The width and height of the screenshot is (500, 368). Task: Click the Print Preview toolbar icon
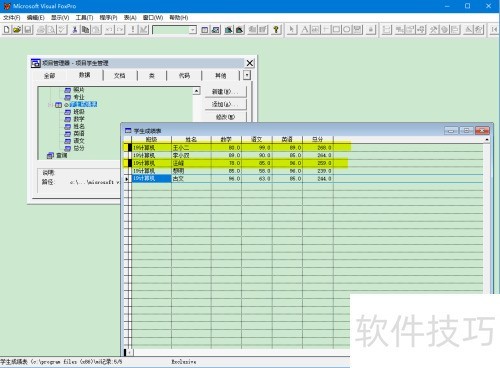pos(52,30)
